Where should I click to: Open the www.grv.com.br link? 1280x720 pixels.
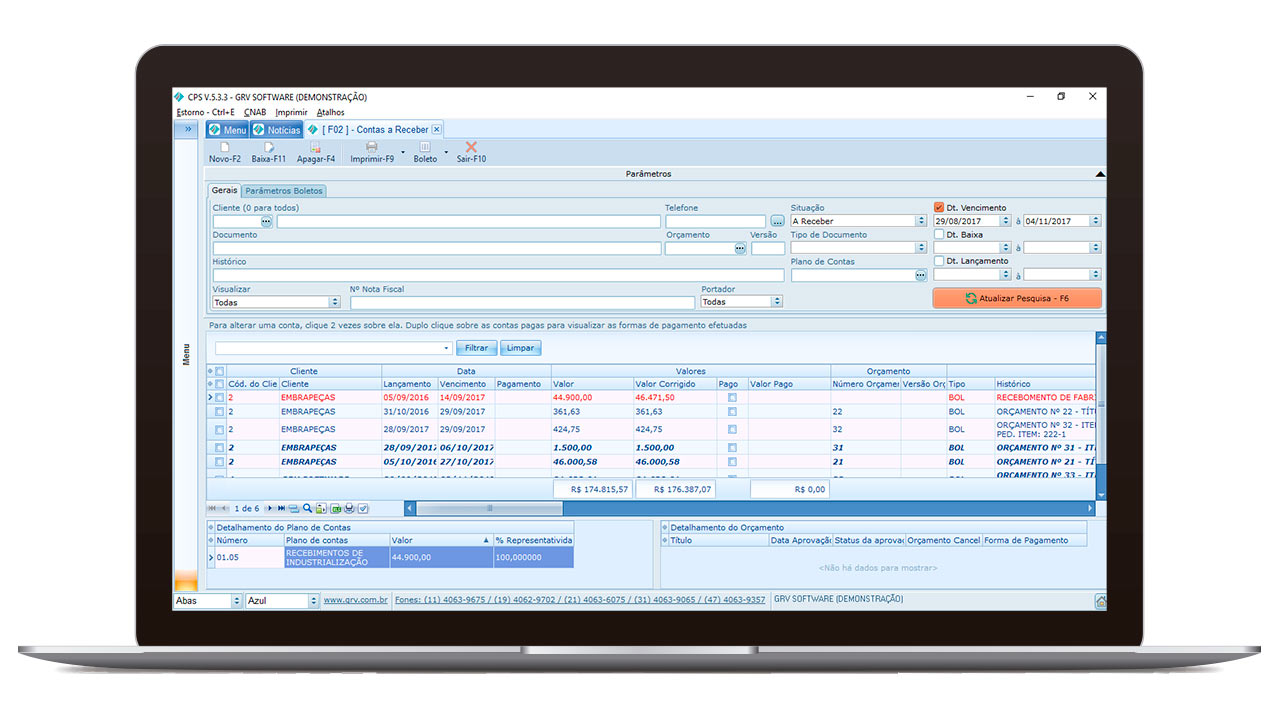point(355,601)
